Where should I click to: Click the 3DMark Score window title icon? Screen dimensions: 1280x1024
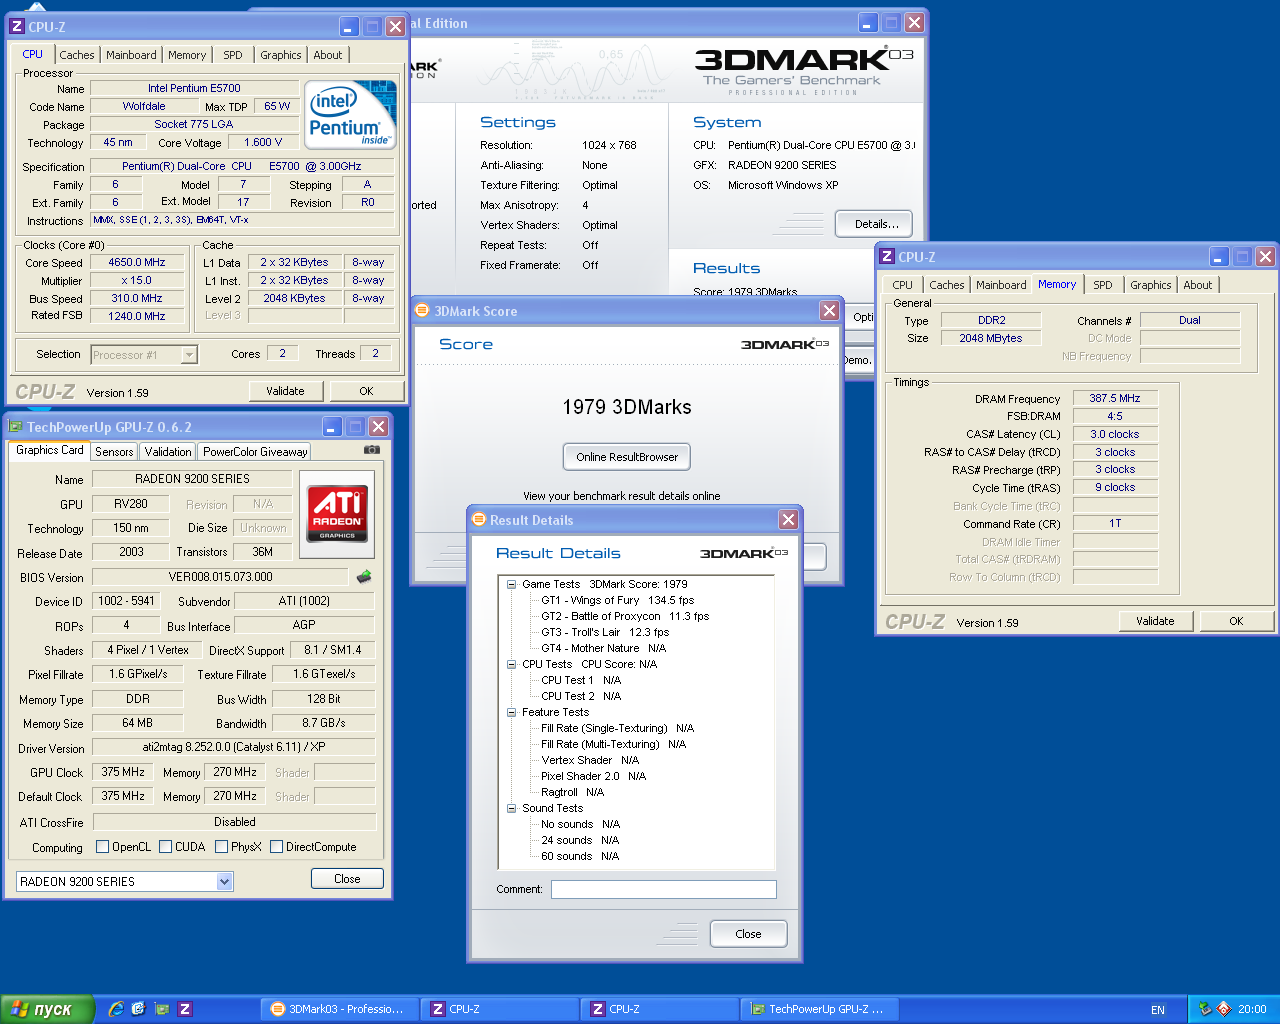pyautogui.click(x=422, y=311)
